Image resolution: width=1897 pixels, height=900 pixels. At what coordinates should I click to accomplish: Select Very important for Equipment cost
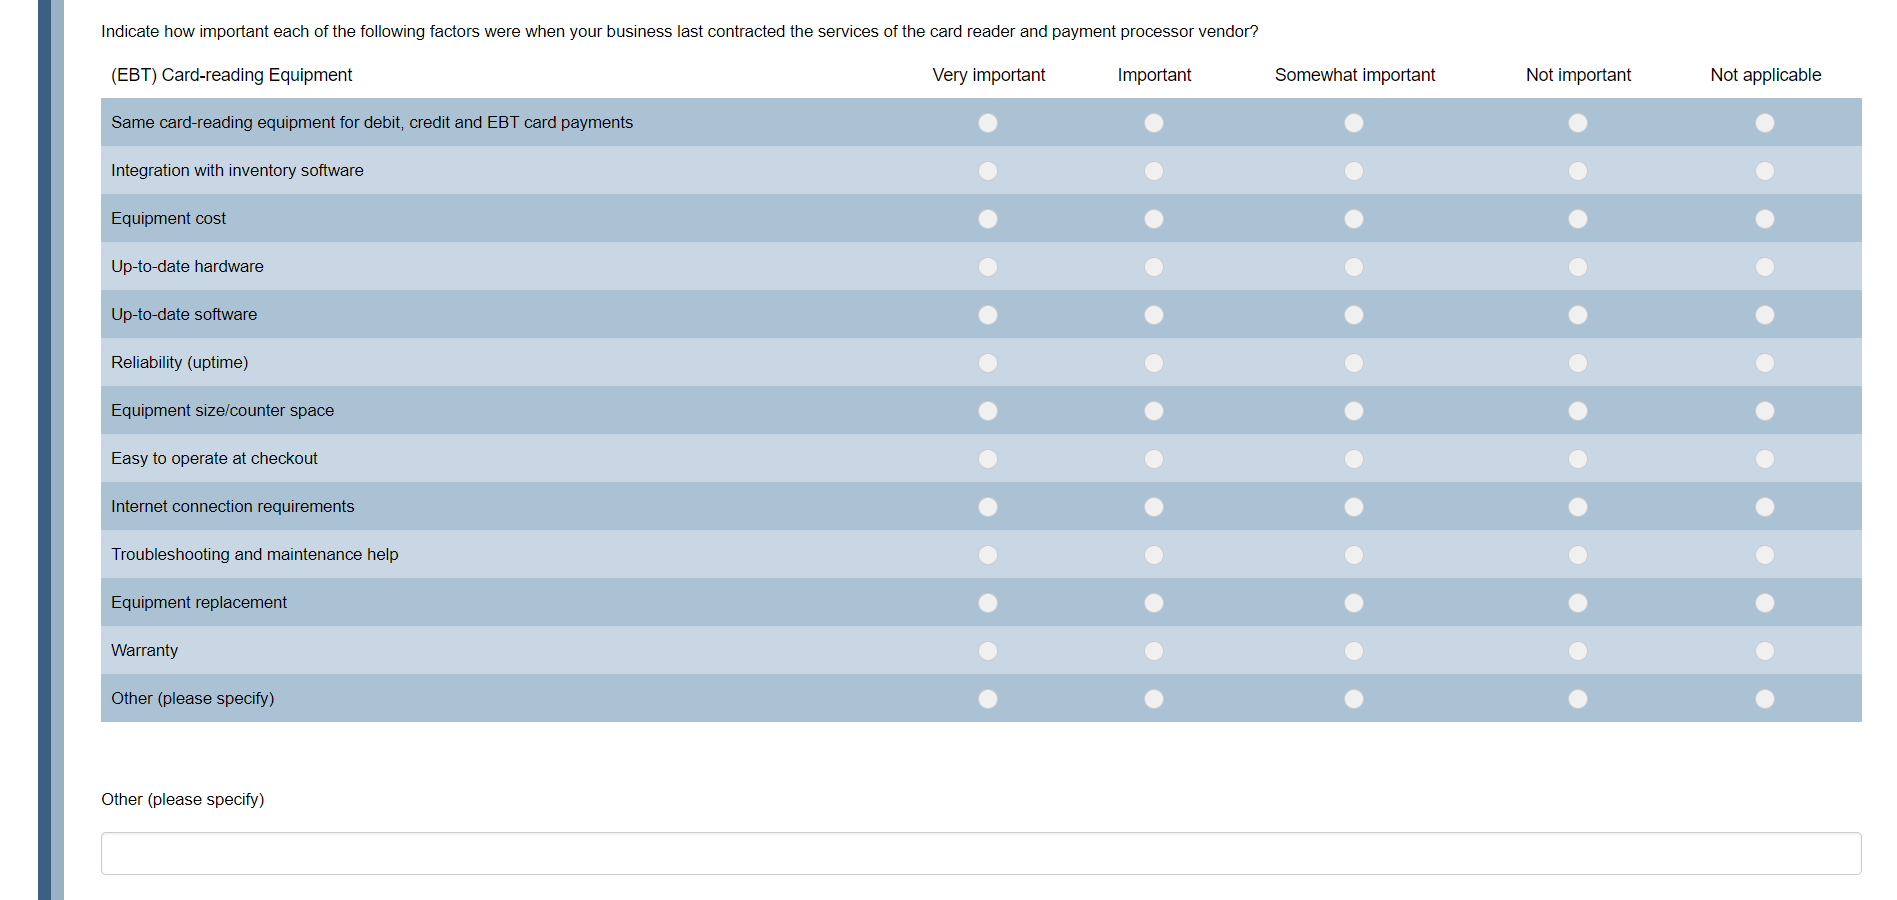pyautogui.click(x=988, y=219)
